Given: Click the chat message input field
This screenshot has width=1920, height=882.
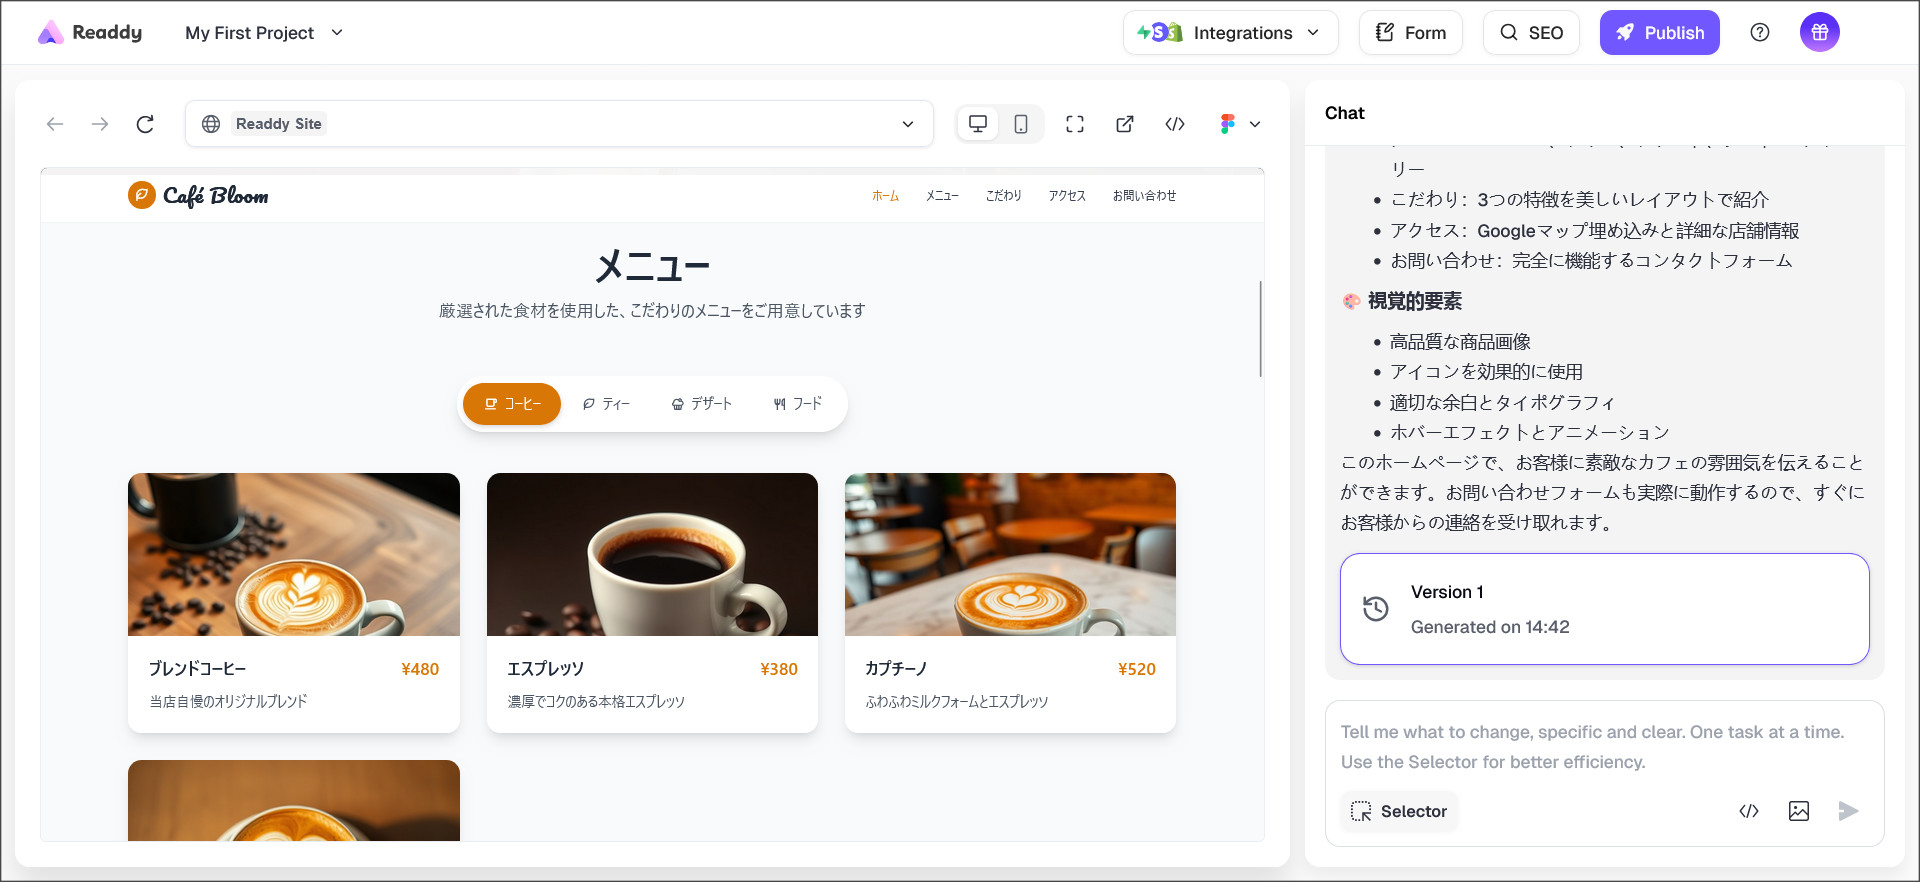Looking at the screenshot, I should point(1603,746).
